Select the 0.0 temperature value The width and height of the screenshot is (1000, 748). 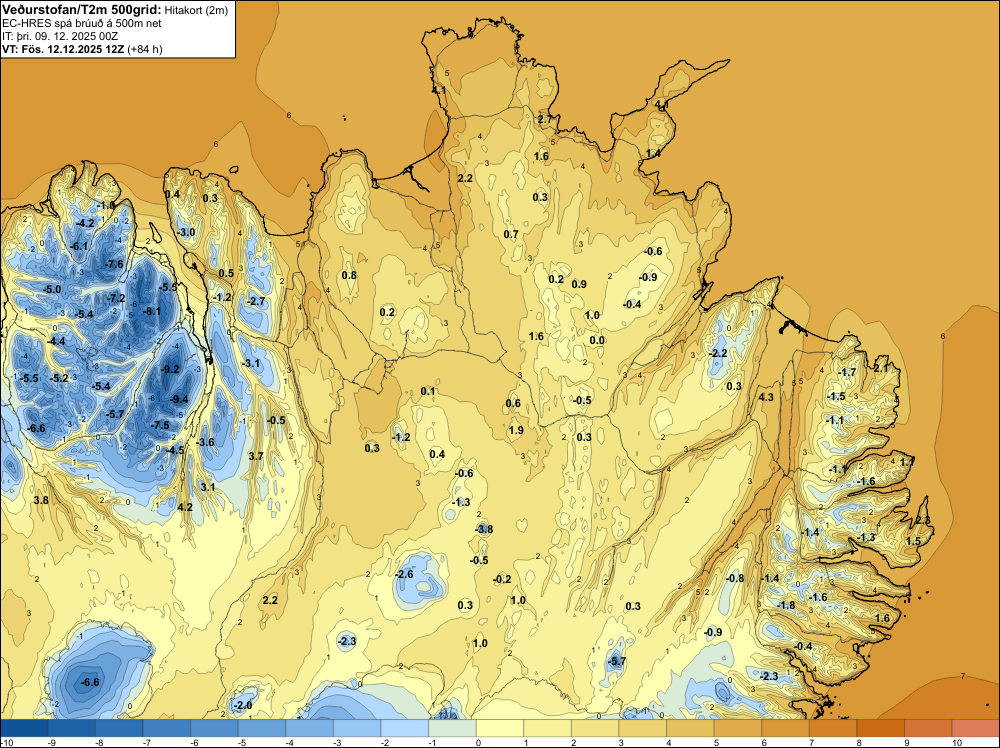pyautogui.click(x=596, y=341)
